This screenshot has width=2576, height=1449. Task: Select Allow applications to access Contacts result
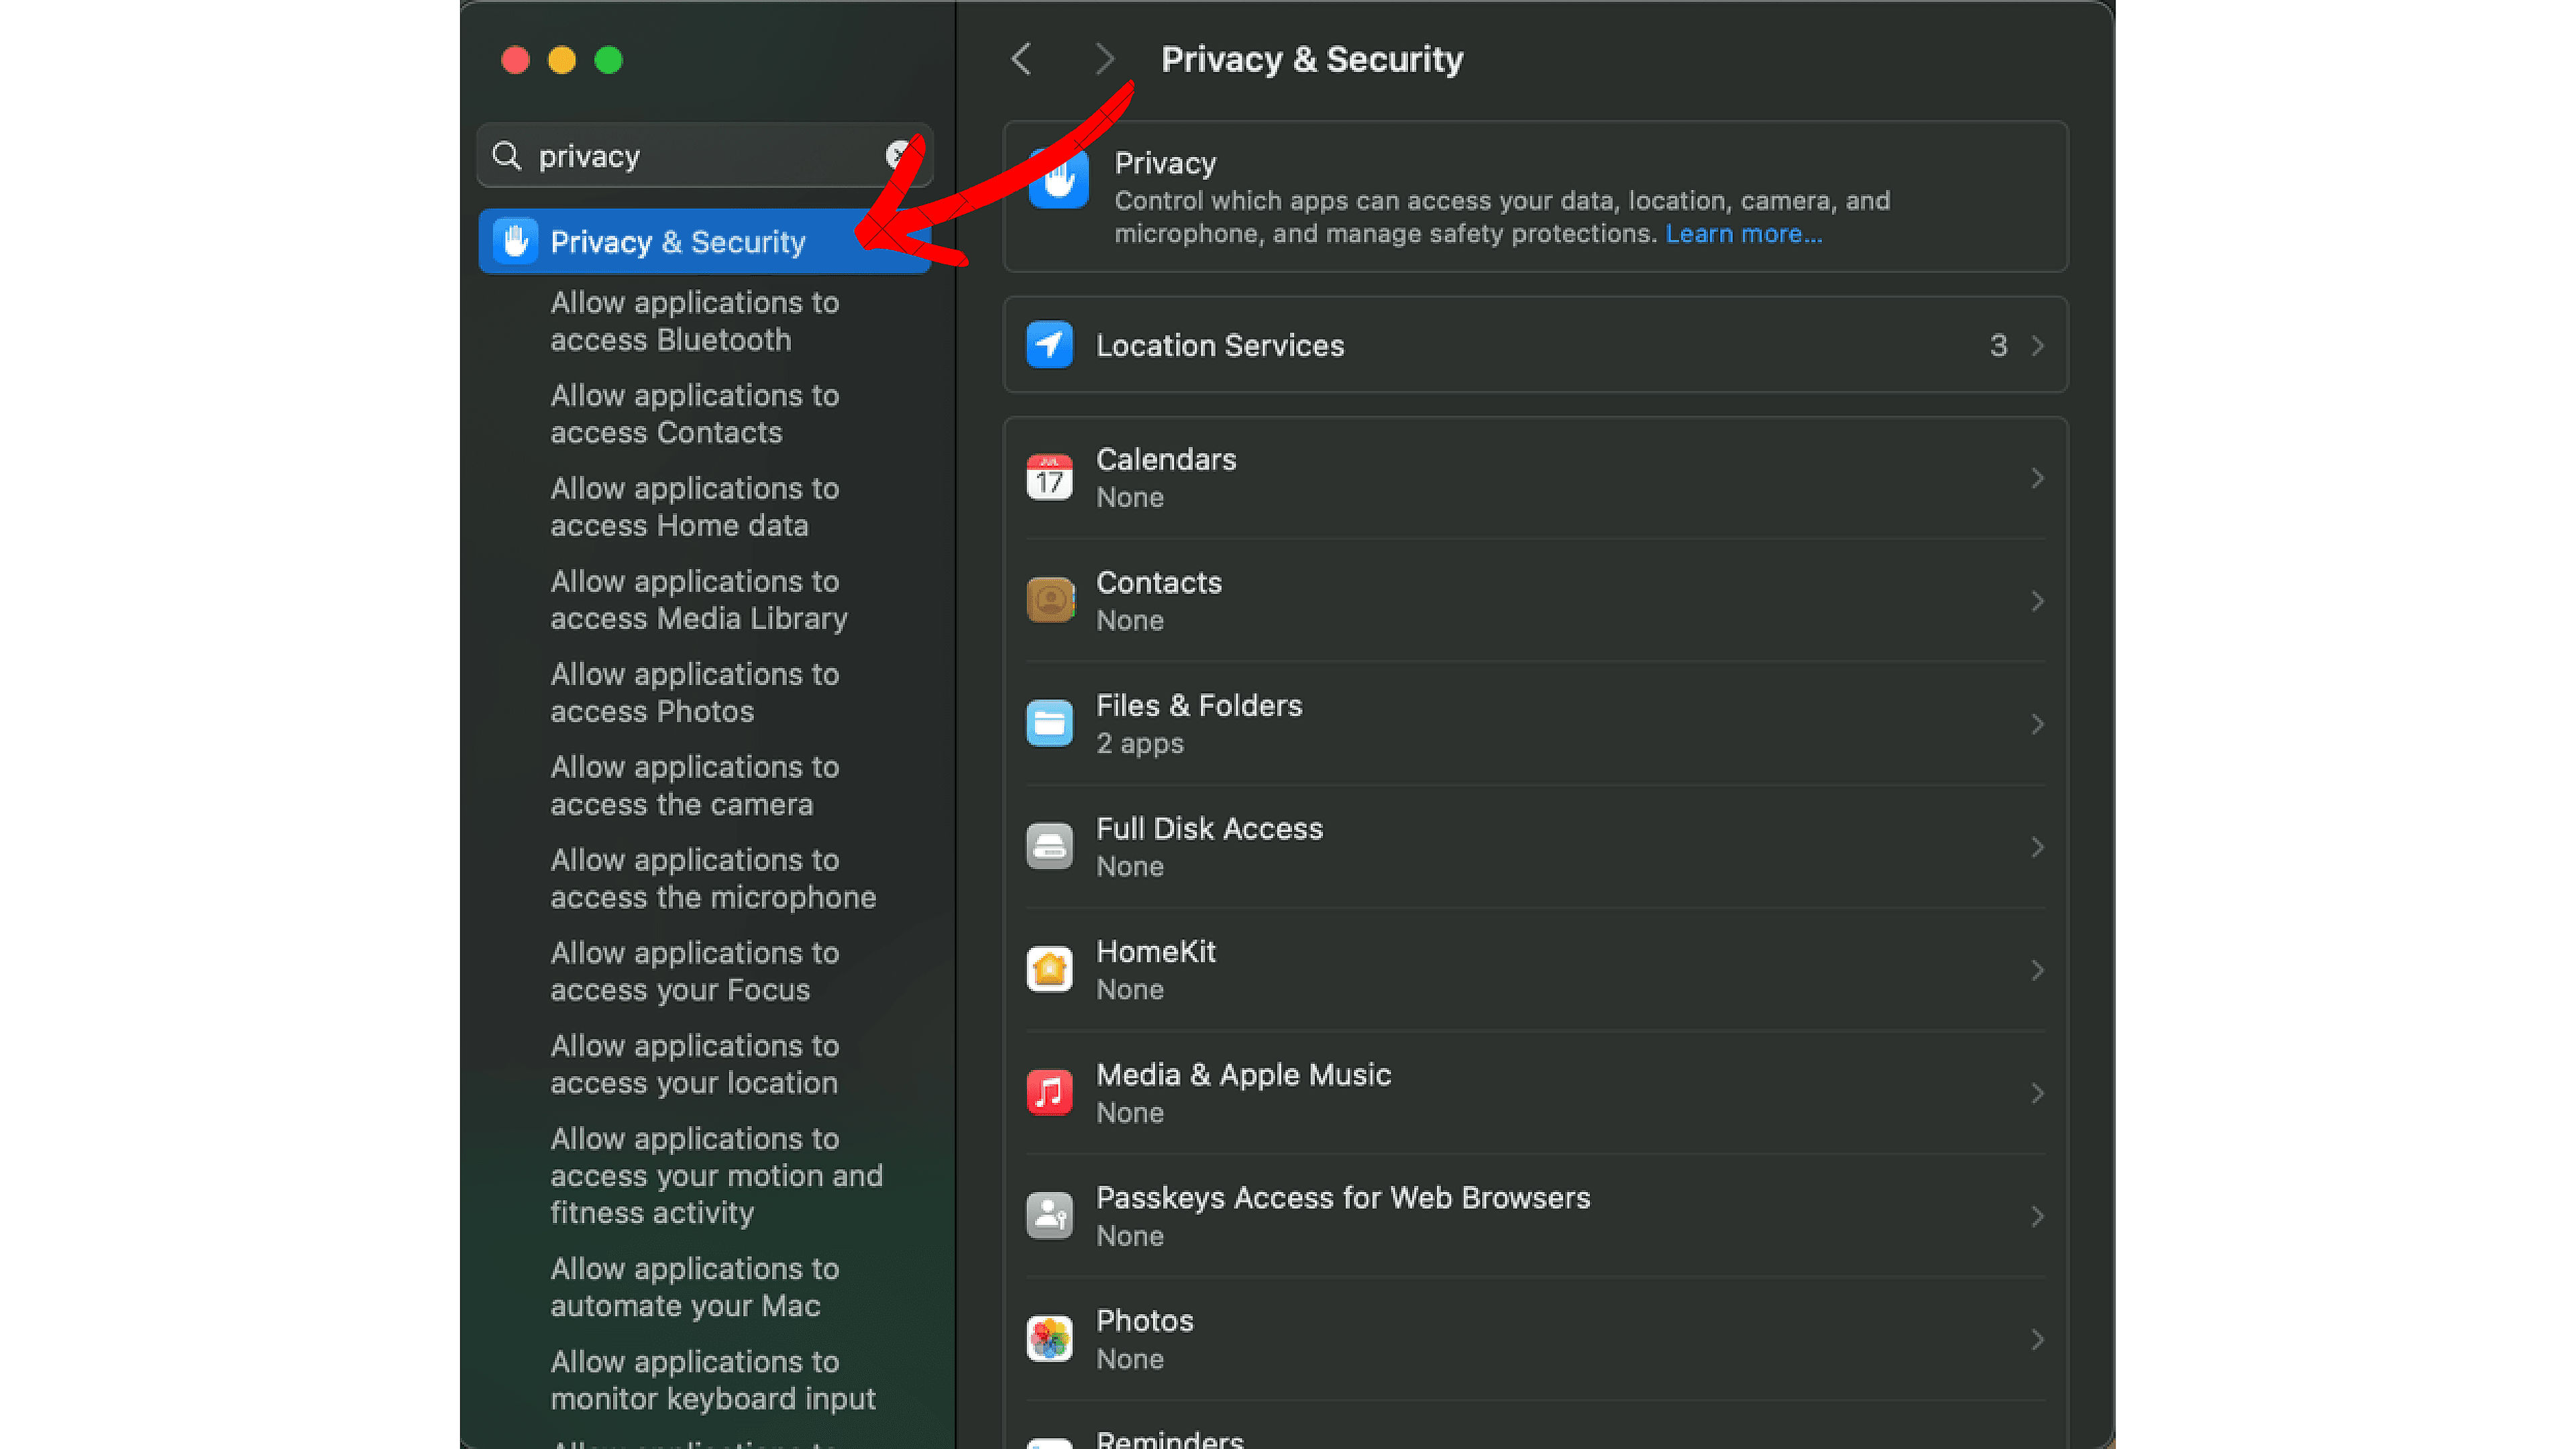pos(695,414)
